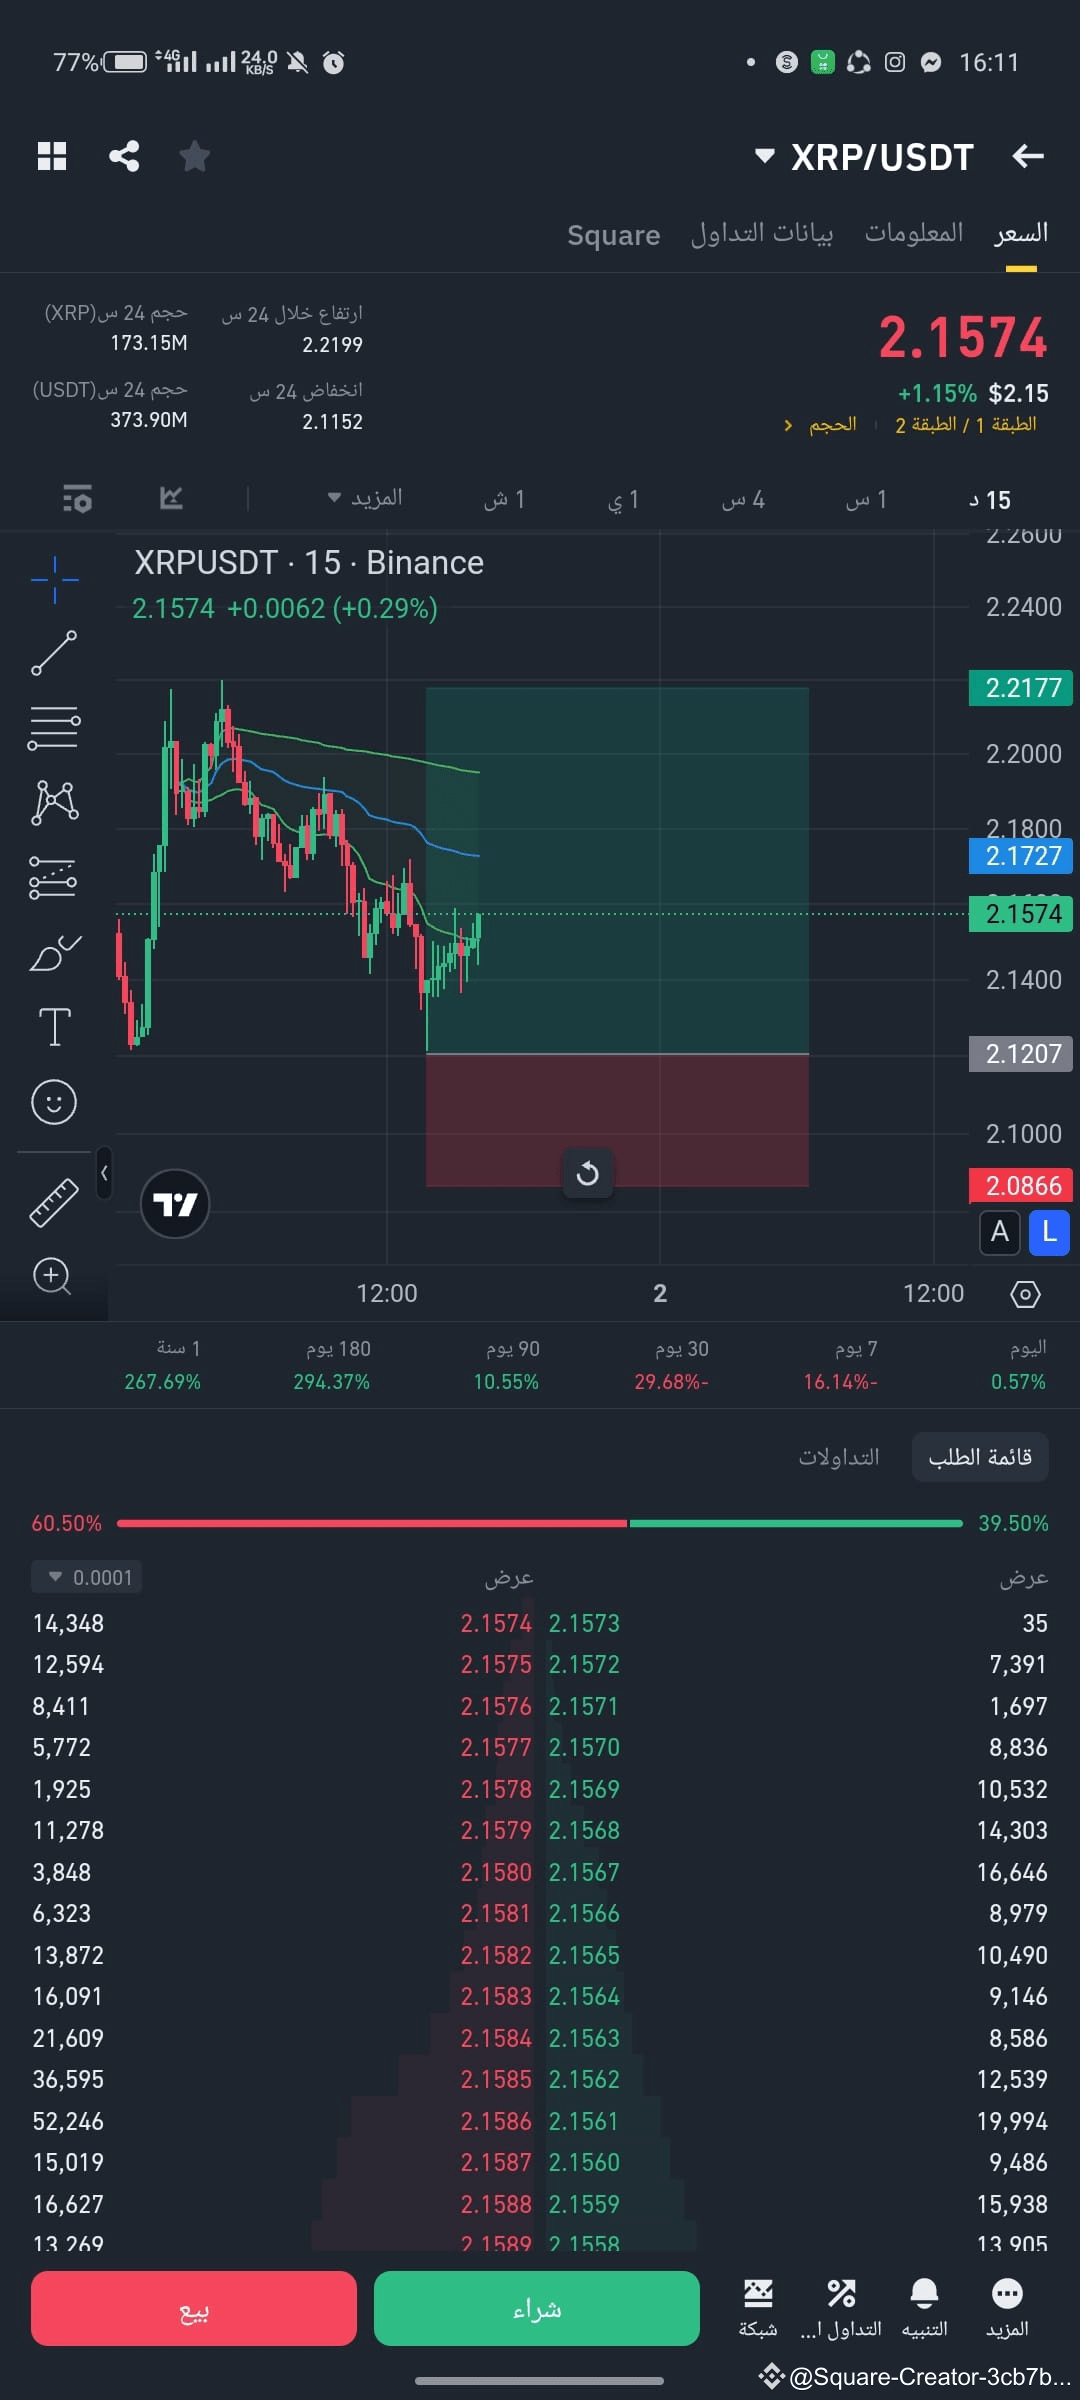Switch to the المعلومات tab
The width and height of the screenshot is (1080, 2400).
point(914,233)
